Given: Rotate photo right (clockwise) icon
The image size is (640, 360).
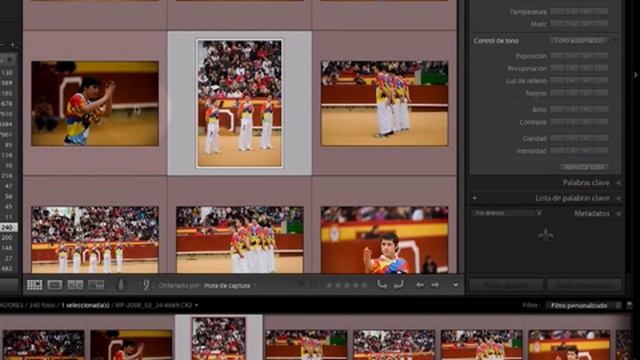Looking at the screenshot, I should click(x=399, y=284).
